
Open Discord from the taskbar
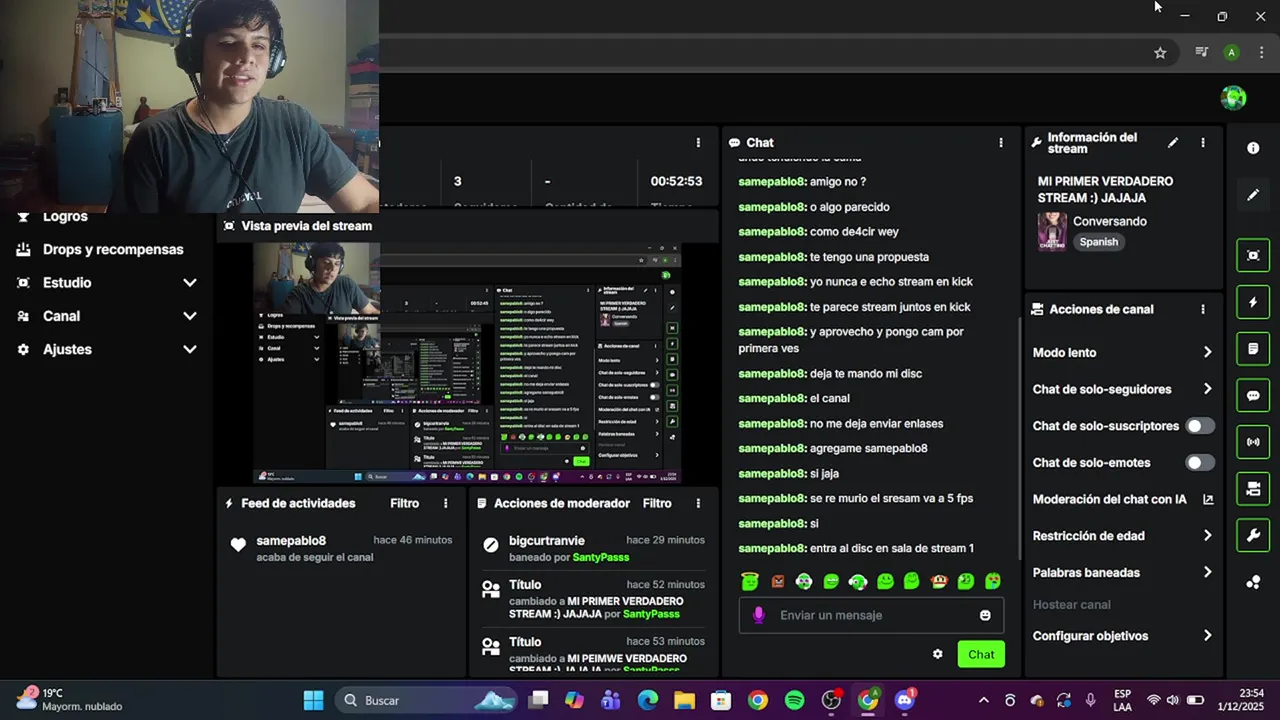click(x=905, y=700)
